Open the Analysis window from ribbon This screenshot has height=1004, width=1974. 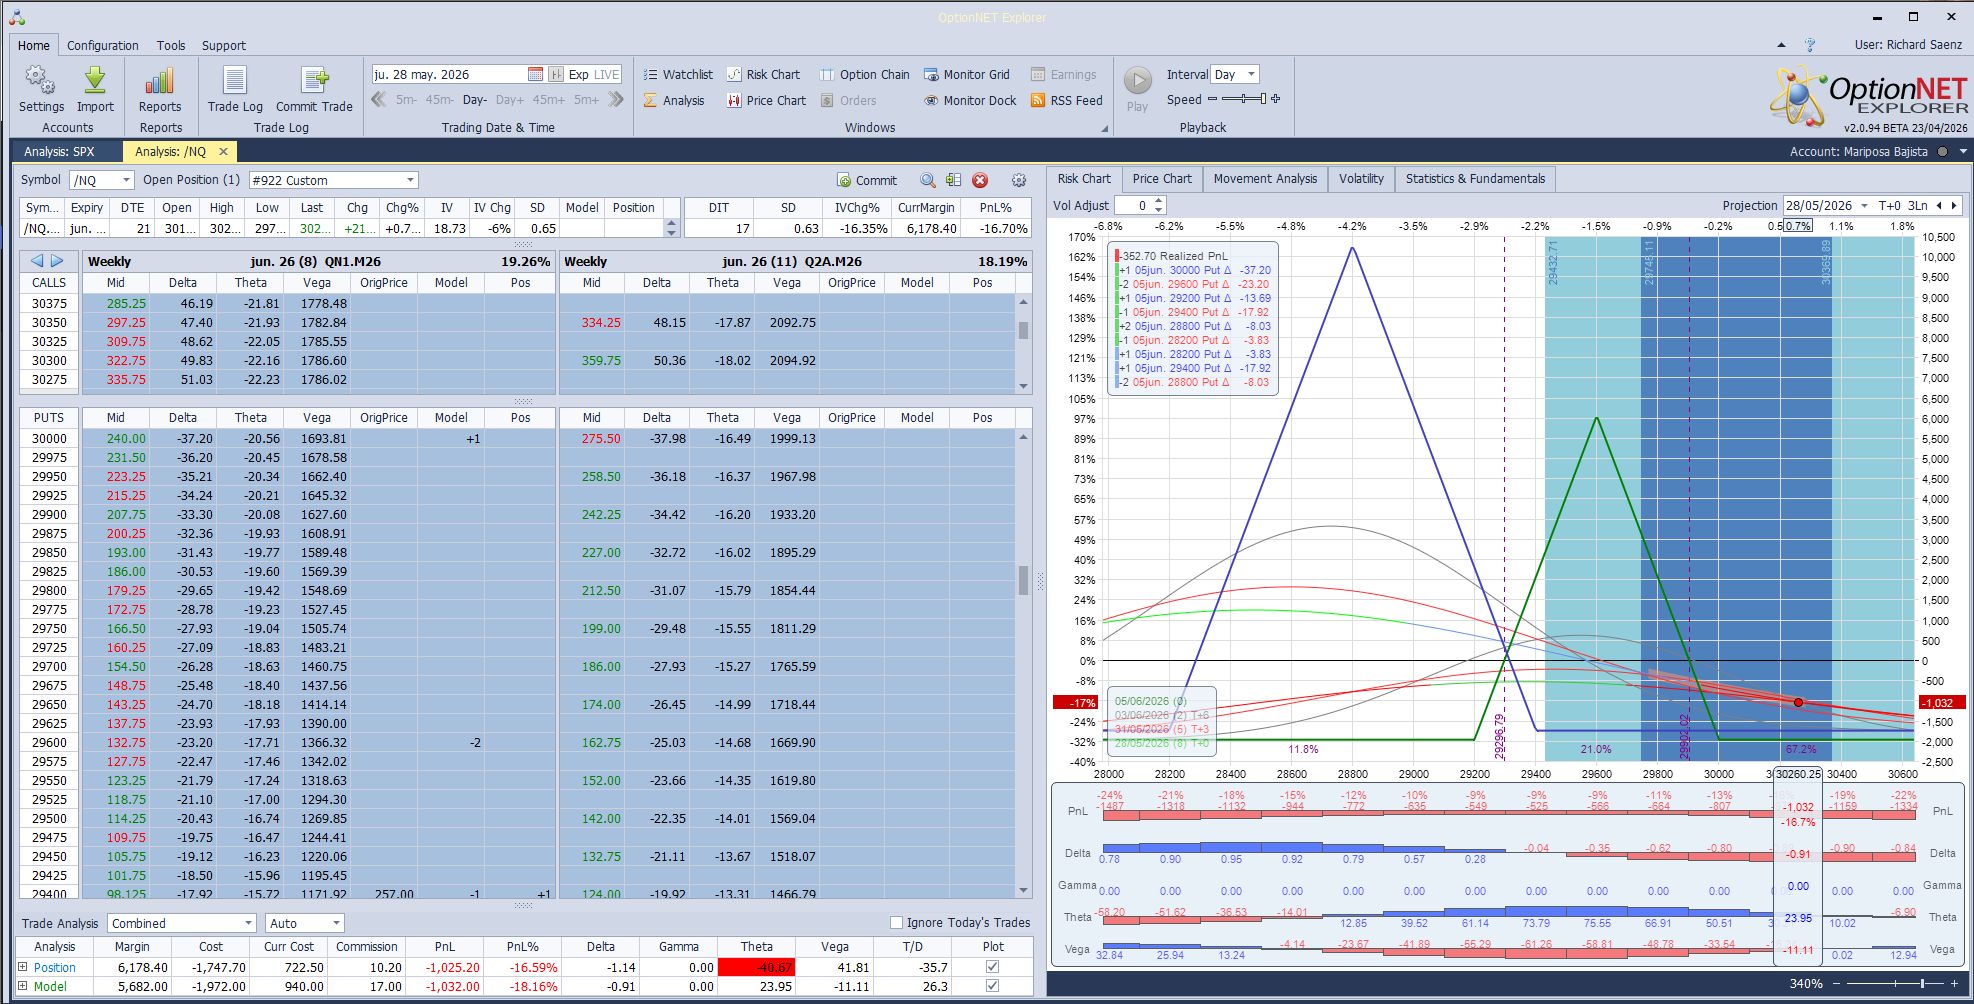click(674, 100)
